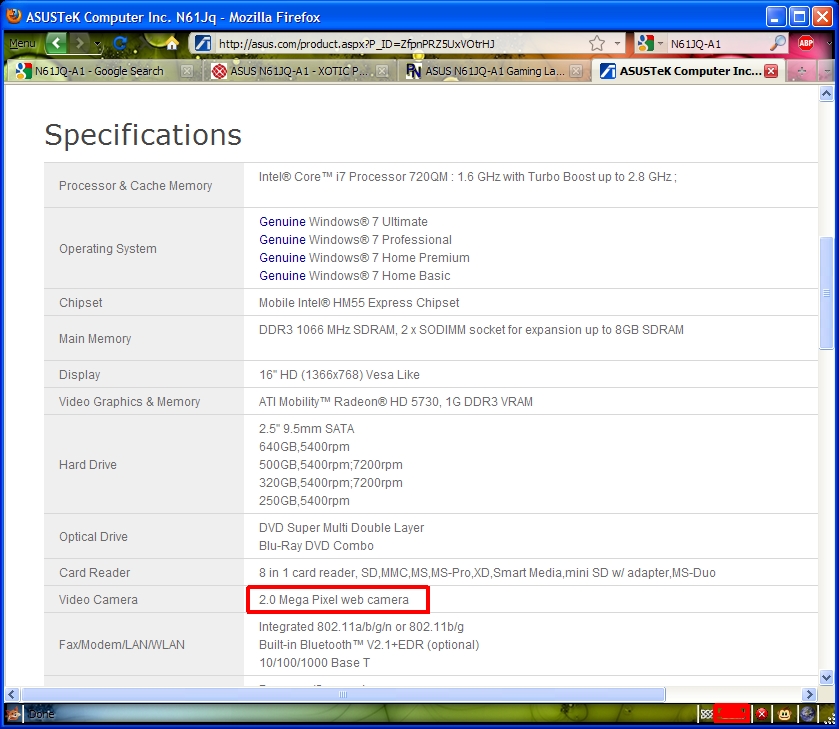The height and width of the screenshot is (729, 839).
Task: Open the back/forward history dropdown arrow
Action: [x=97, y=44]
